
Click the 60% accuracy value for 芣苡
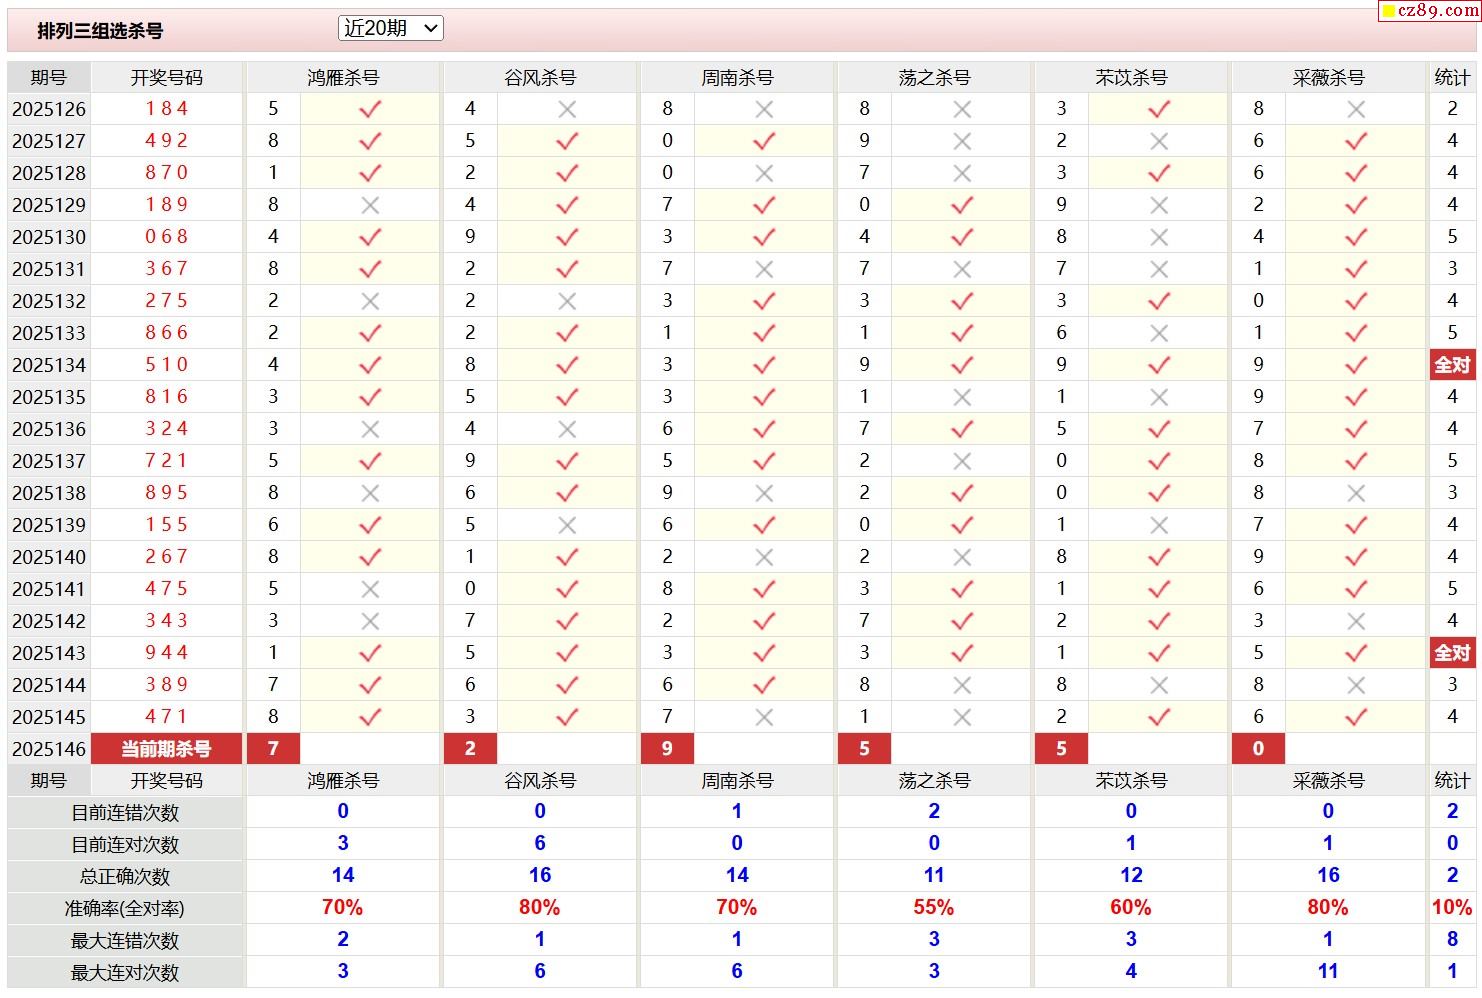click(1131, 908)
